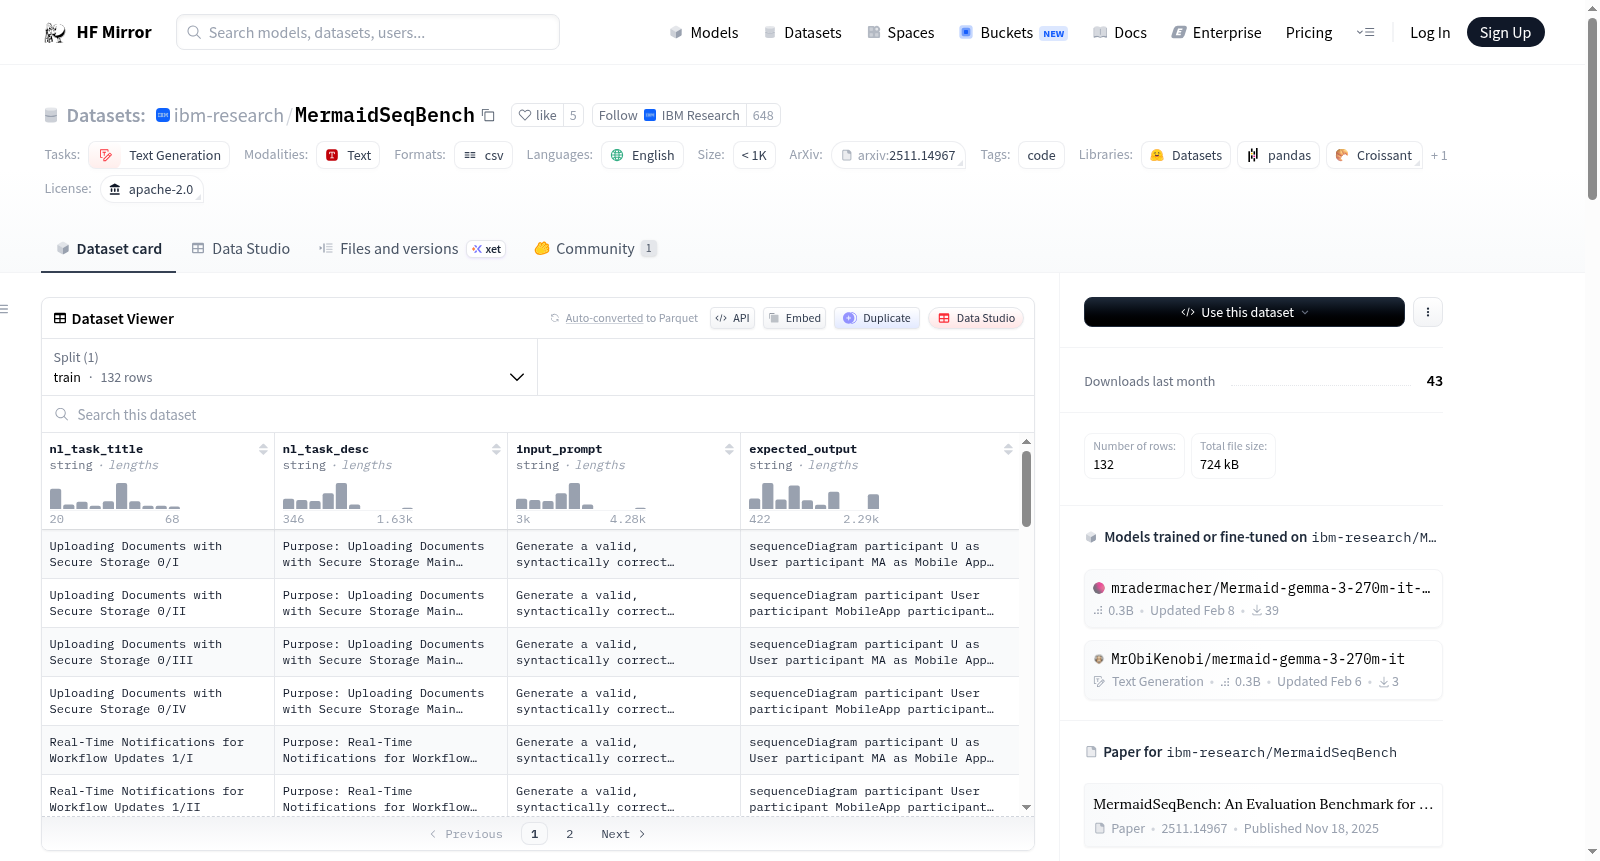Click the pandas library tag

pos(1279,155)
